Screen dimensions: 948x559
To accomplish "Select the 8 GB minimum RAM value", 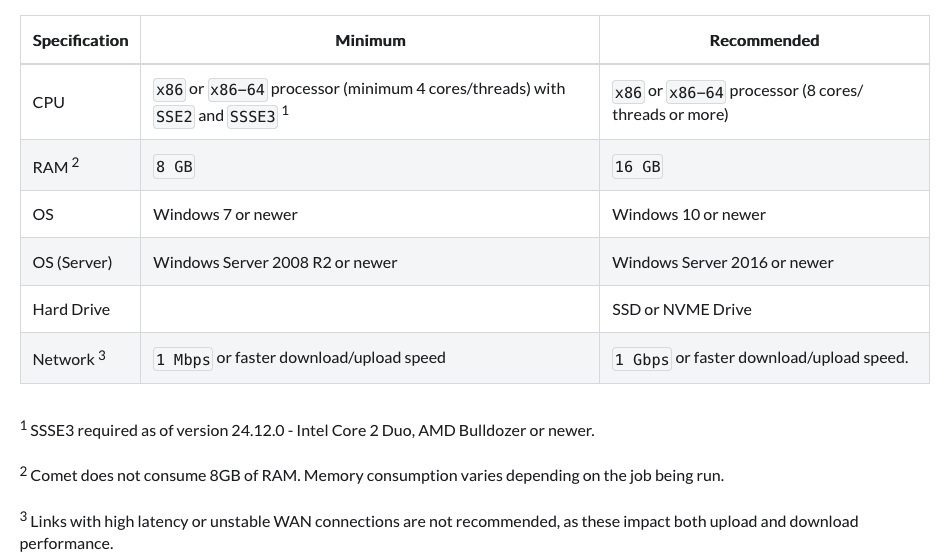I will (174, 167).
